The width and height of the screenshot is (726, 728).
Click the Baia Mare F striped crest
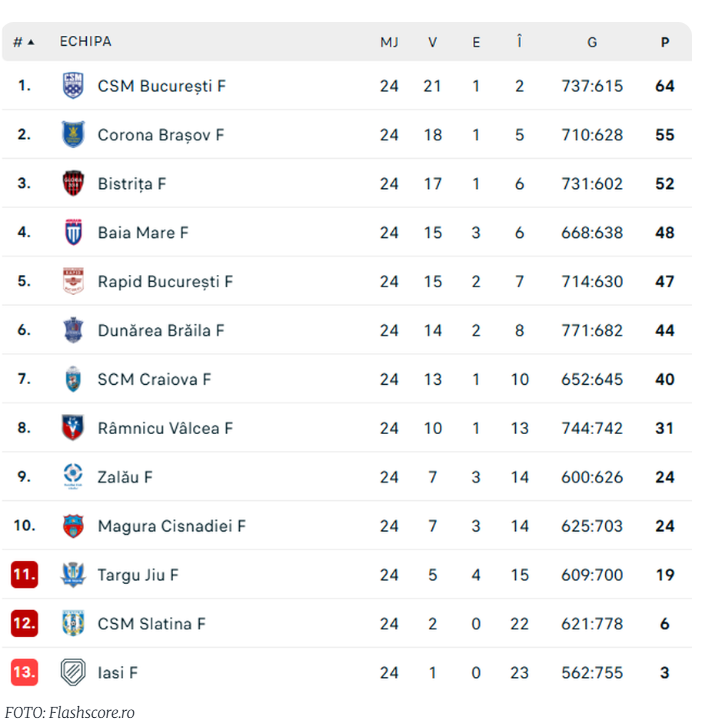[73, 232]
